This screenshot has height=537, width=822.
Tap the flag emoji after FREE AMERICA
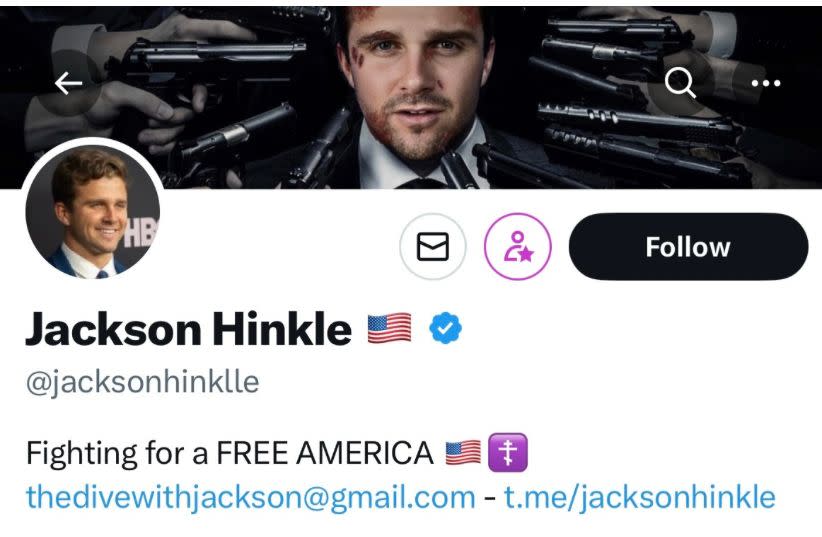pos(463,453)
